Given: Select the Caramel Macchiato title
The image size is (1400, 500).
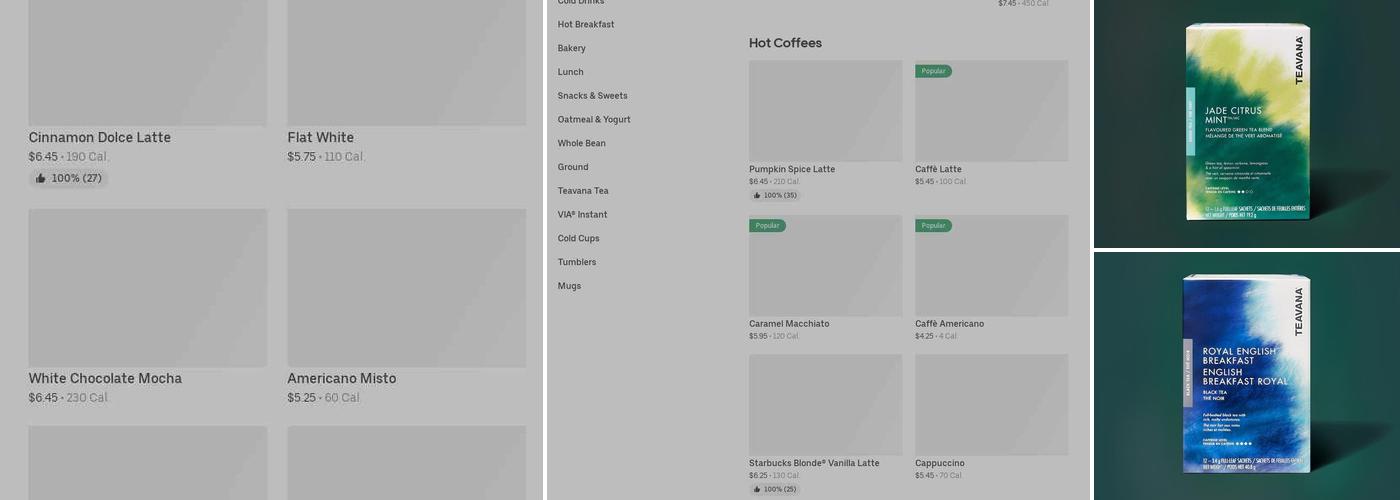Looking at the screenshot, I should click(x=789, y=324).
